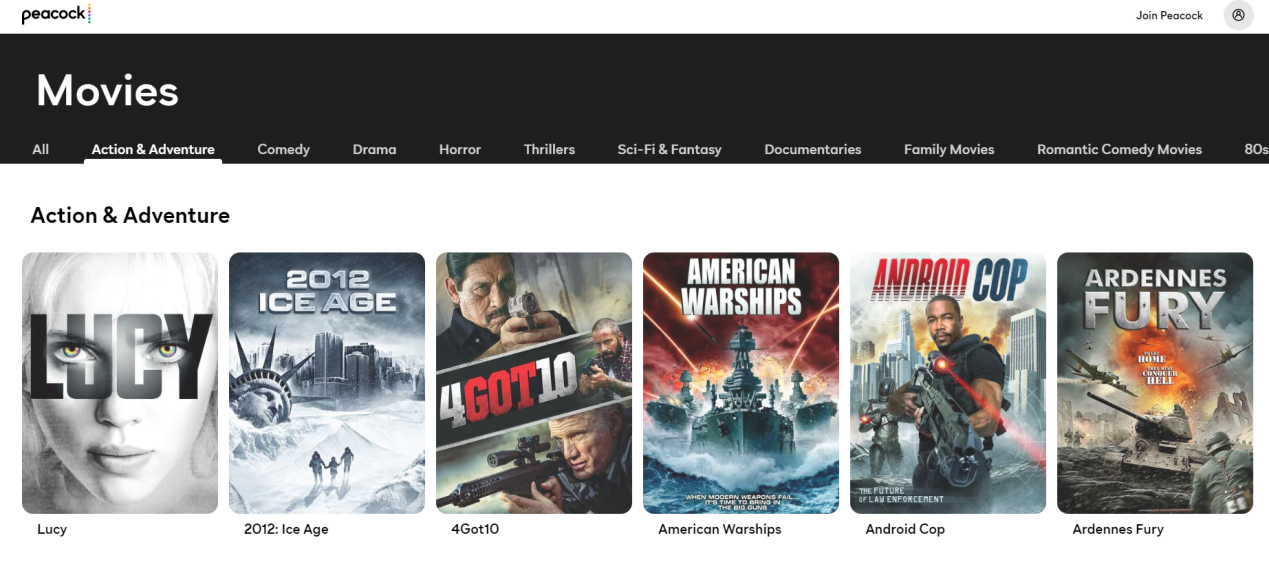The width and height of the screenshot is (1269, 562).
Task: Open the Horror tab
Action: coord(460,149)
